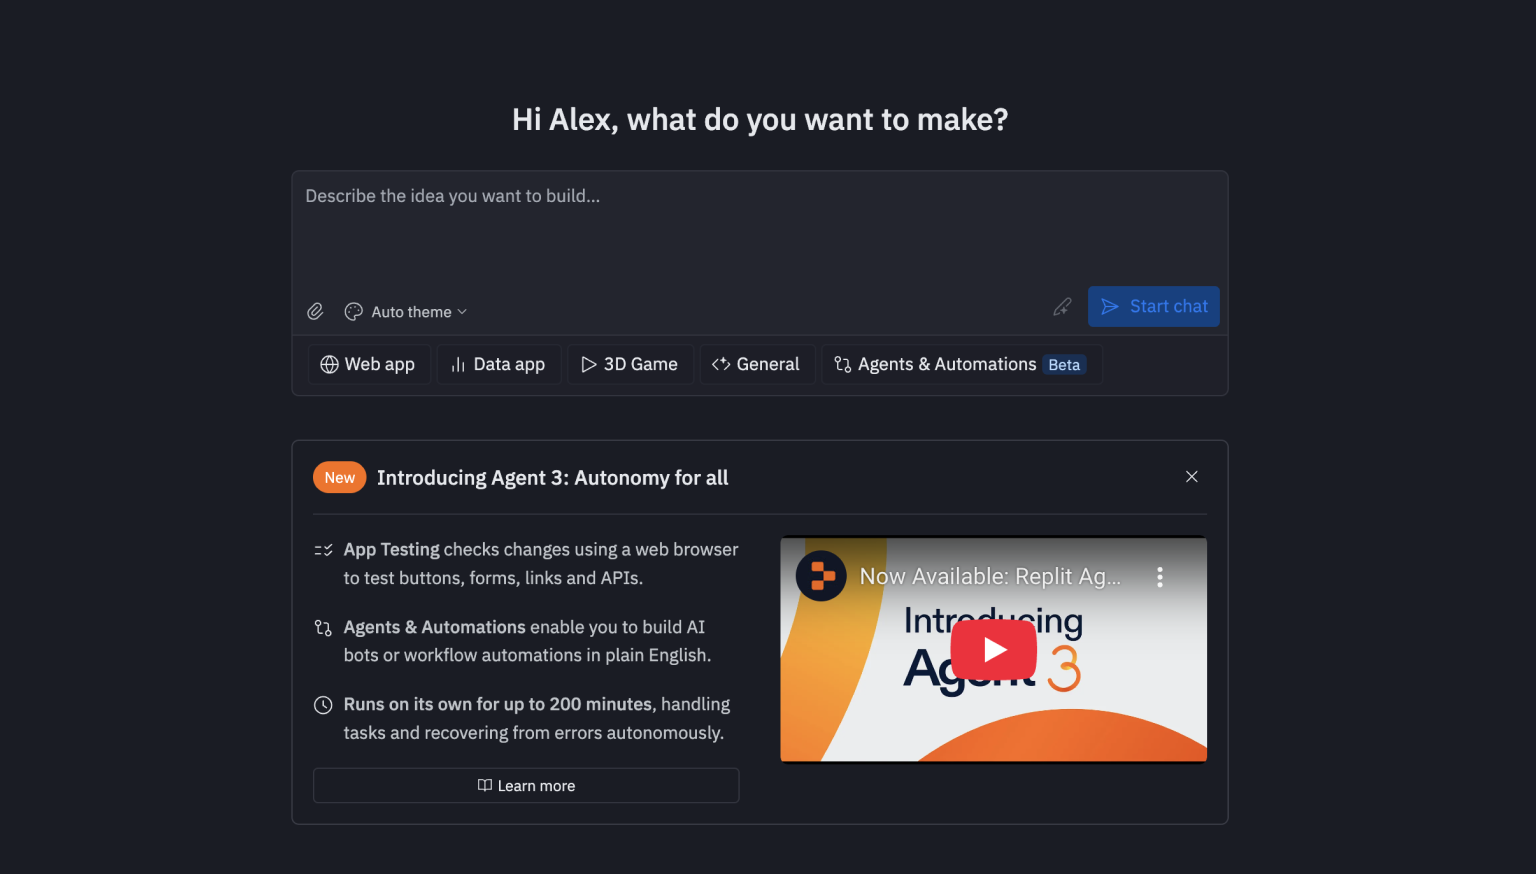The image size is (1536, 874).
Task: Select the General option
Action: tap(756, 365)
